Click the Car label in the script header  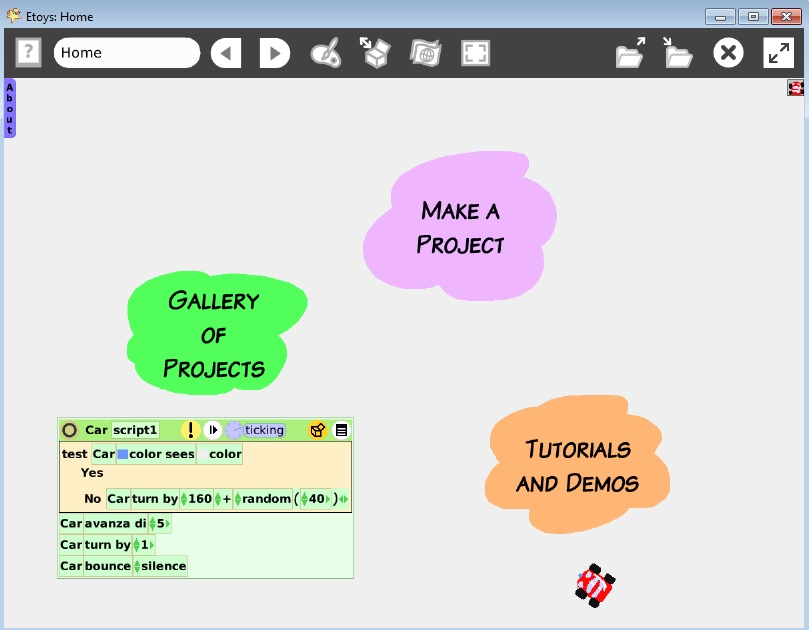click(x=96, y=430)
